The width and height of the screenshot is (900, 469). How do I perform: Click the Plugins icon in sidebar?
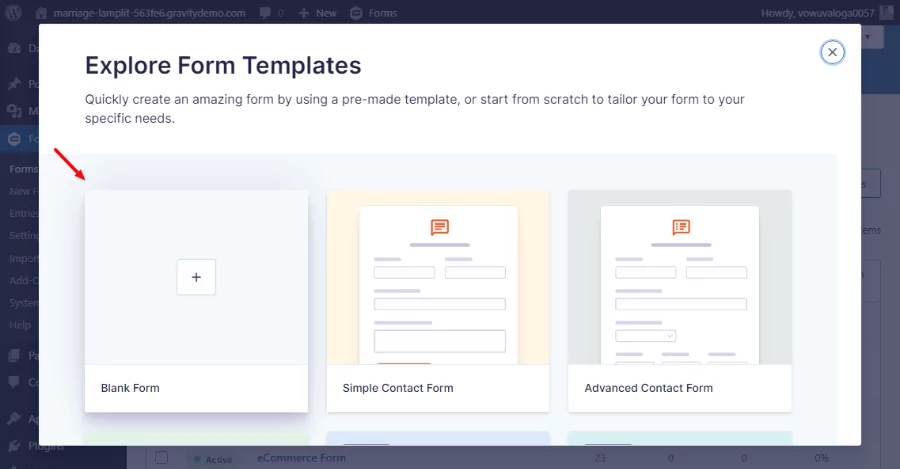[14, 445]
